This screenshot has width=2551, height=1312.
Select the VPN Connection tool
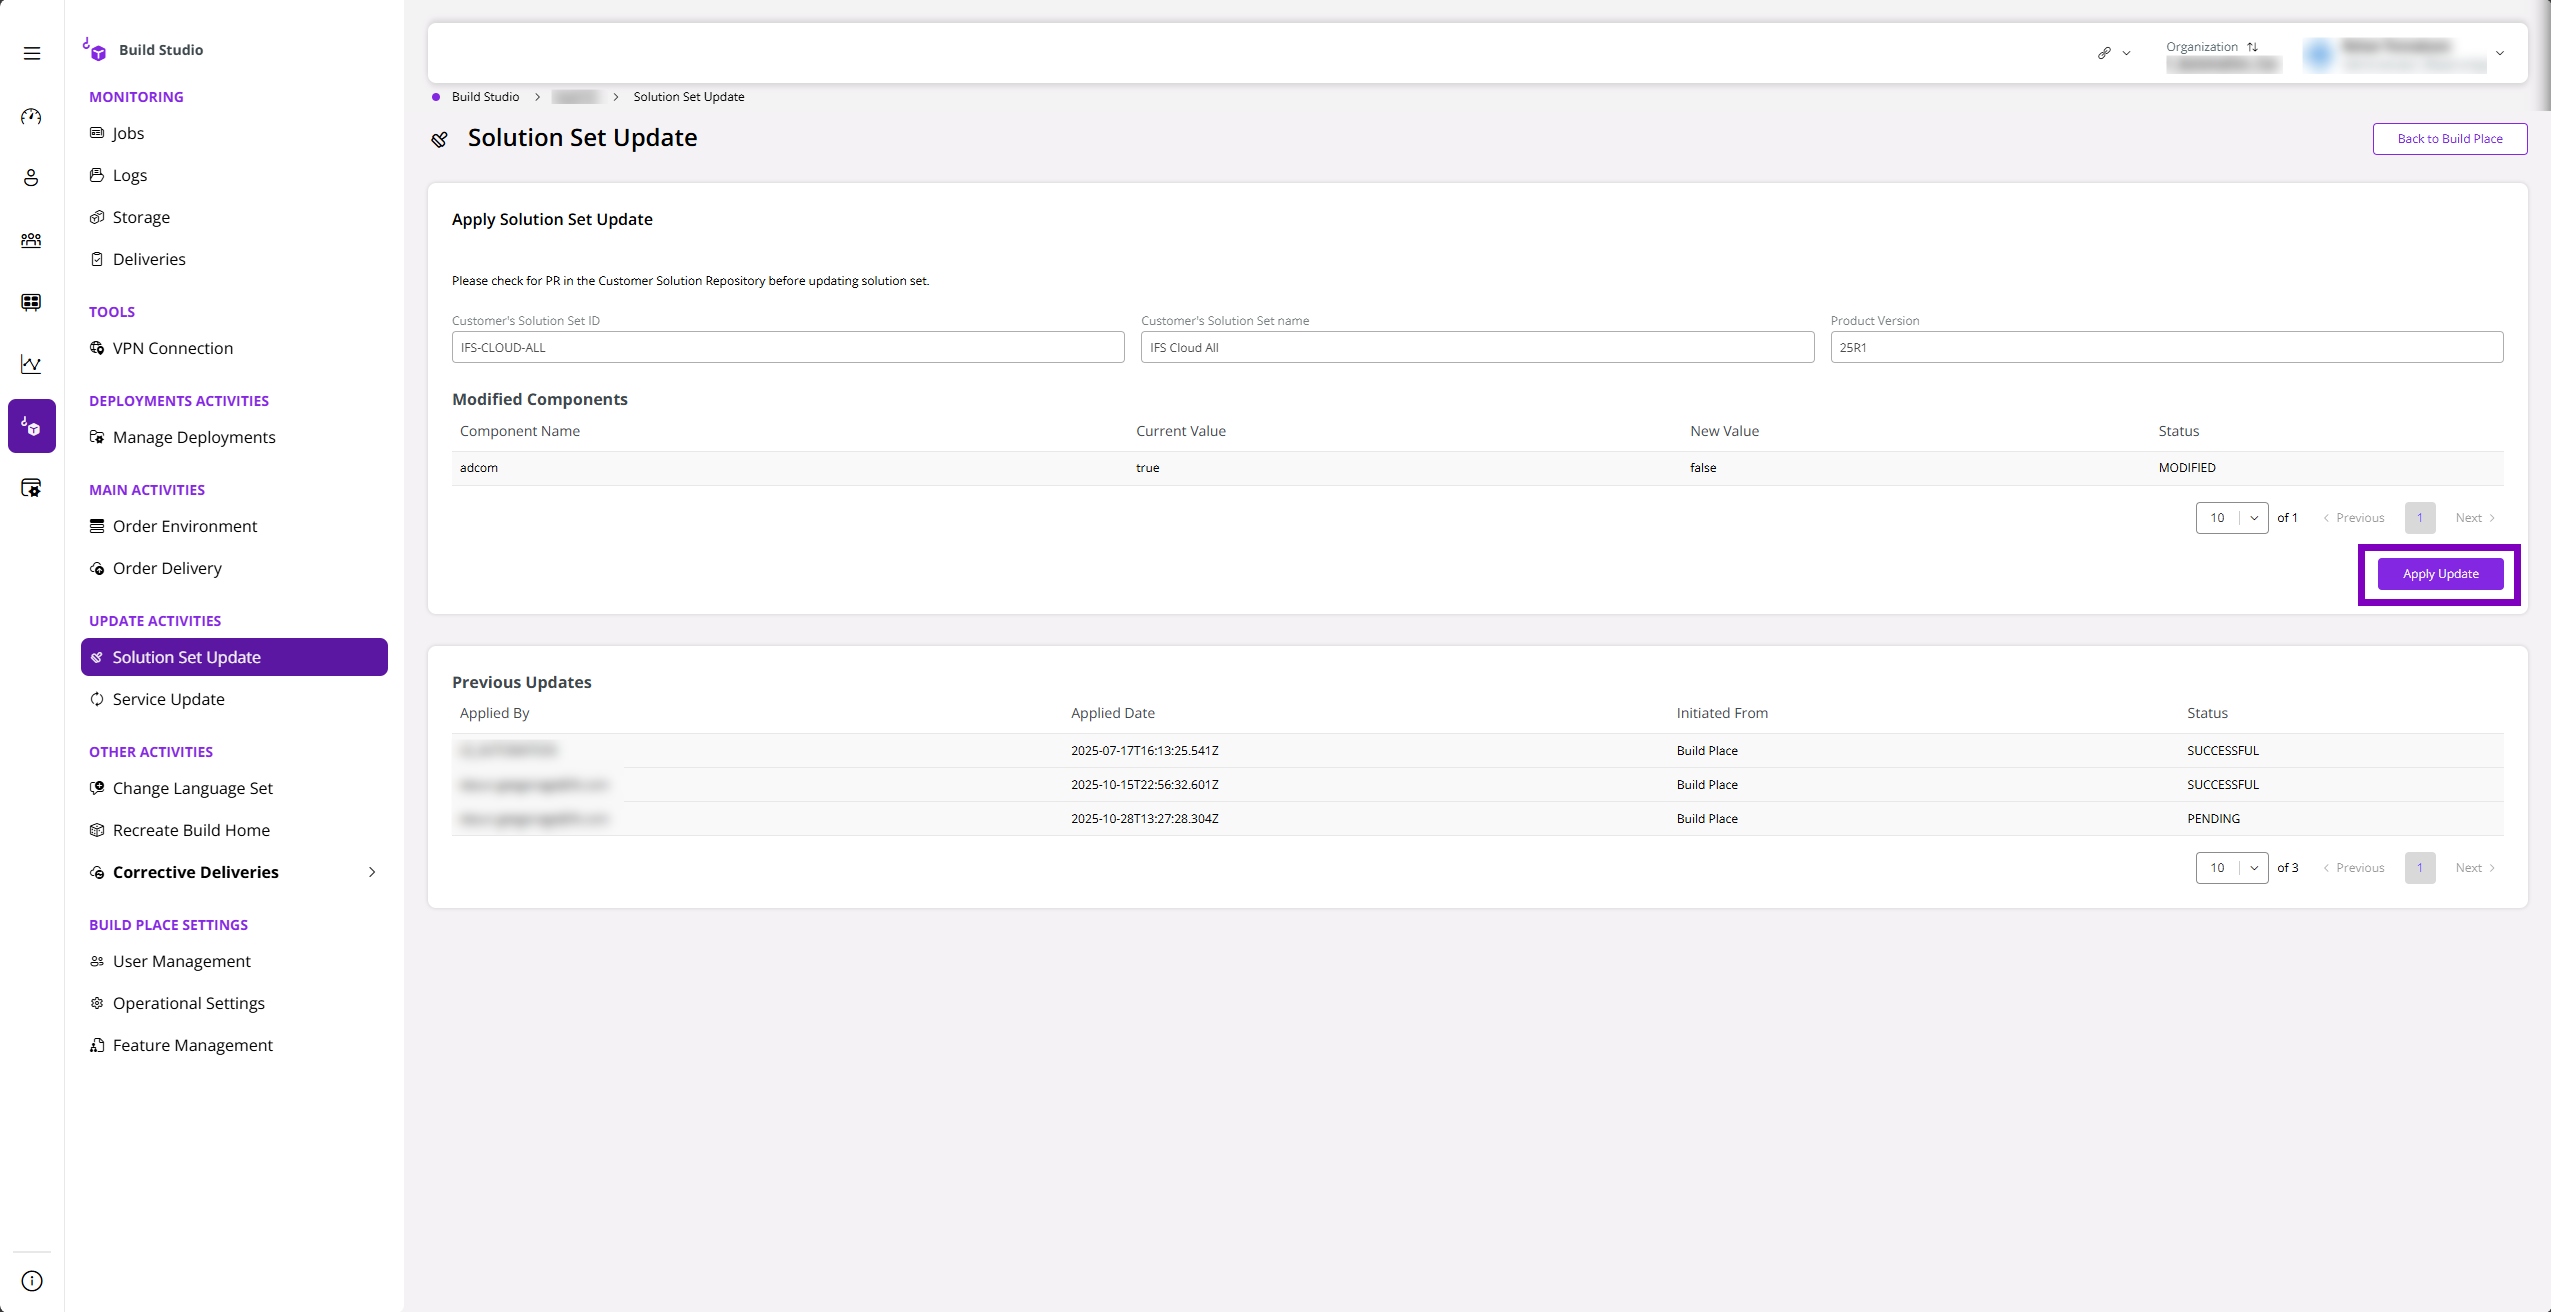tap(172, 348)
